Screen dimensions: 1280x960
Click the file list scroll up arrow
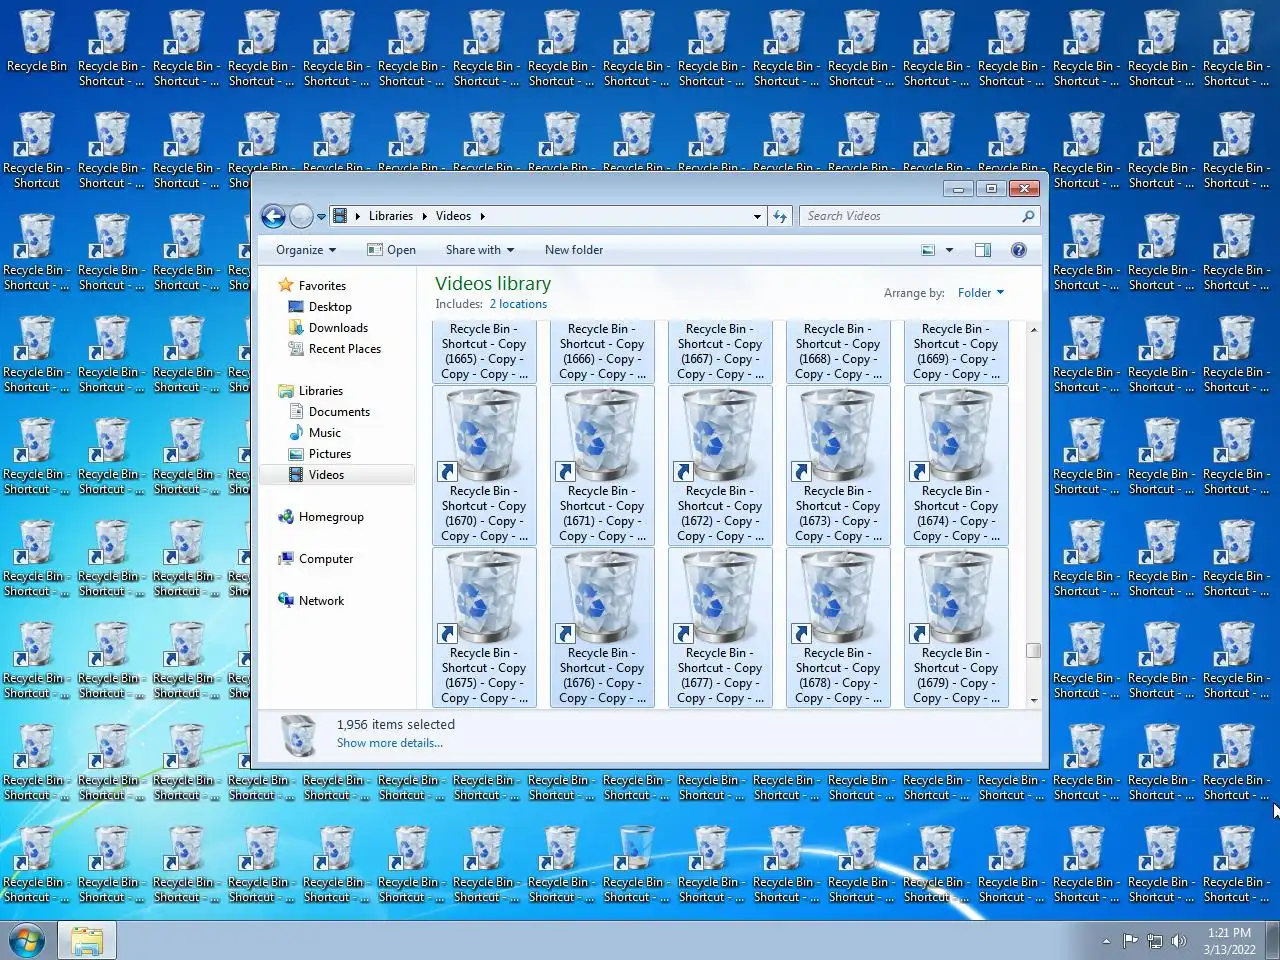pos(1033,329)
